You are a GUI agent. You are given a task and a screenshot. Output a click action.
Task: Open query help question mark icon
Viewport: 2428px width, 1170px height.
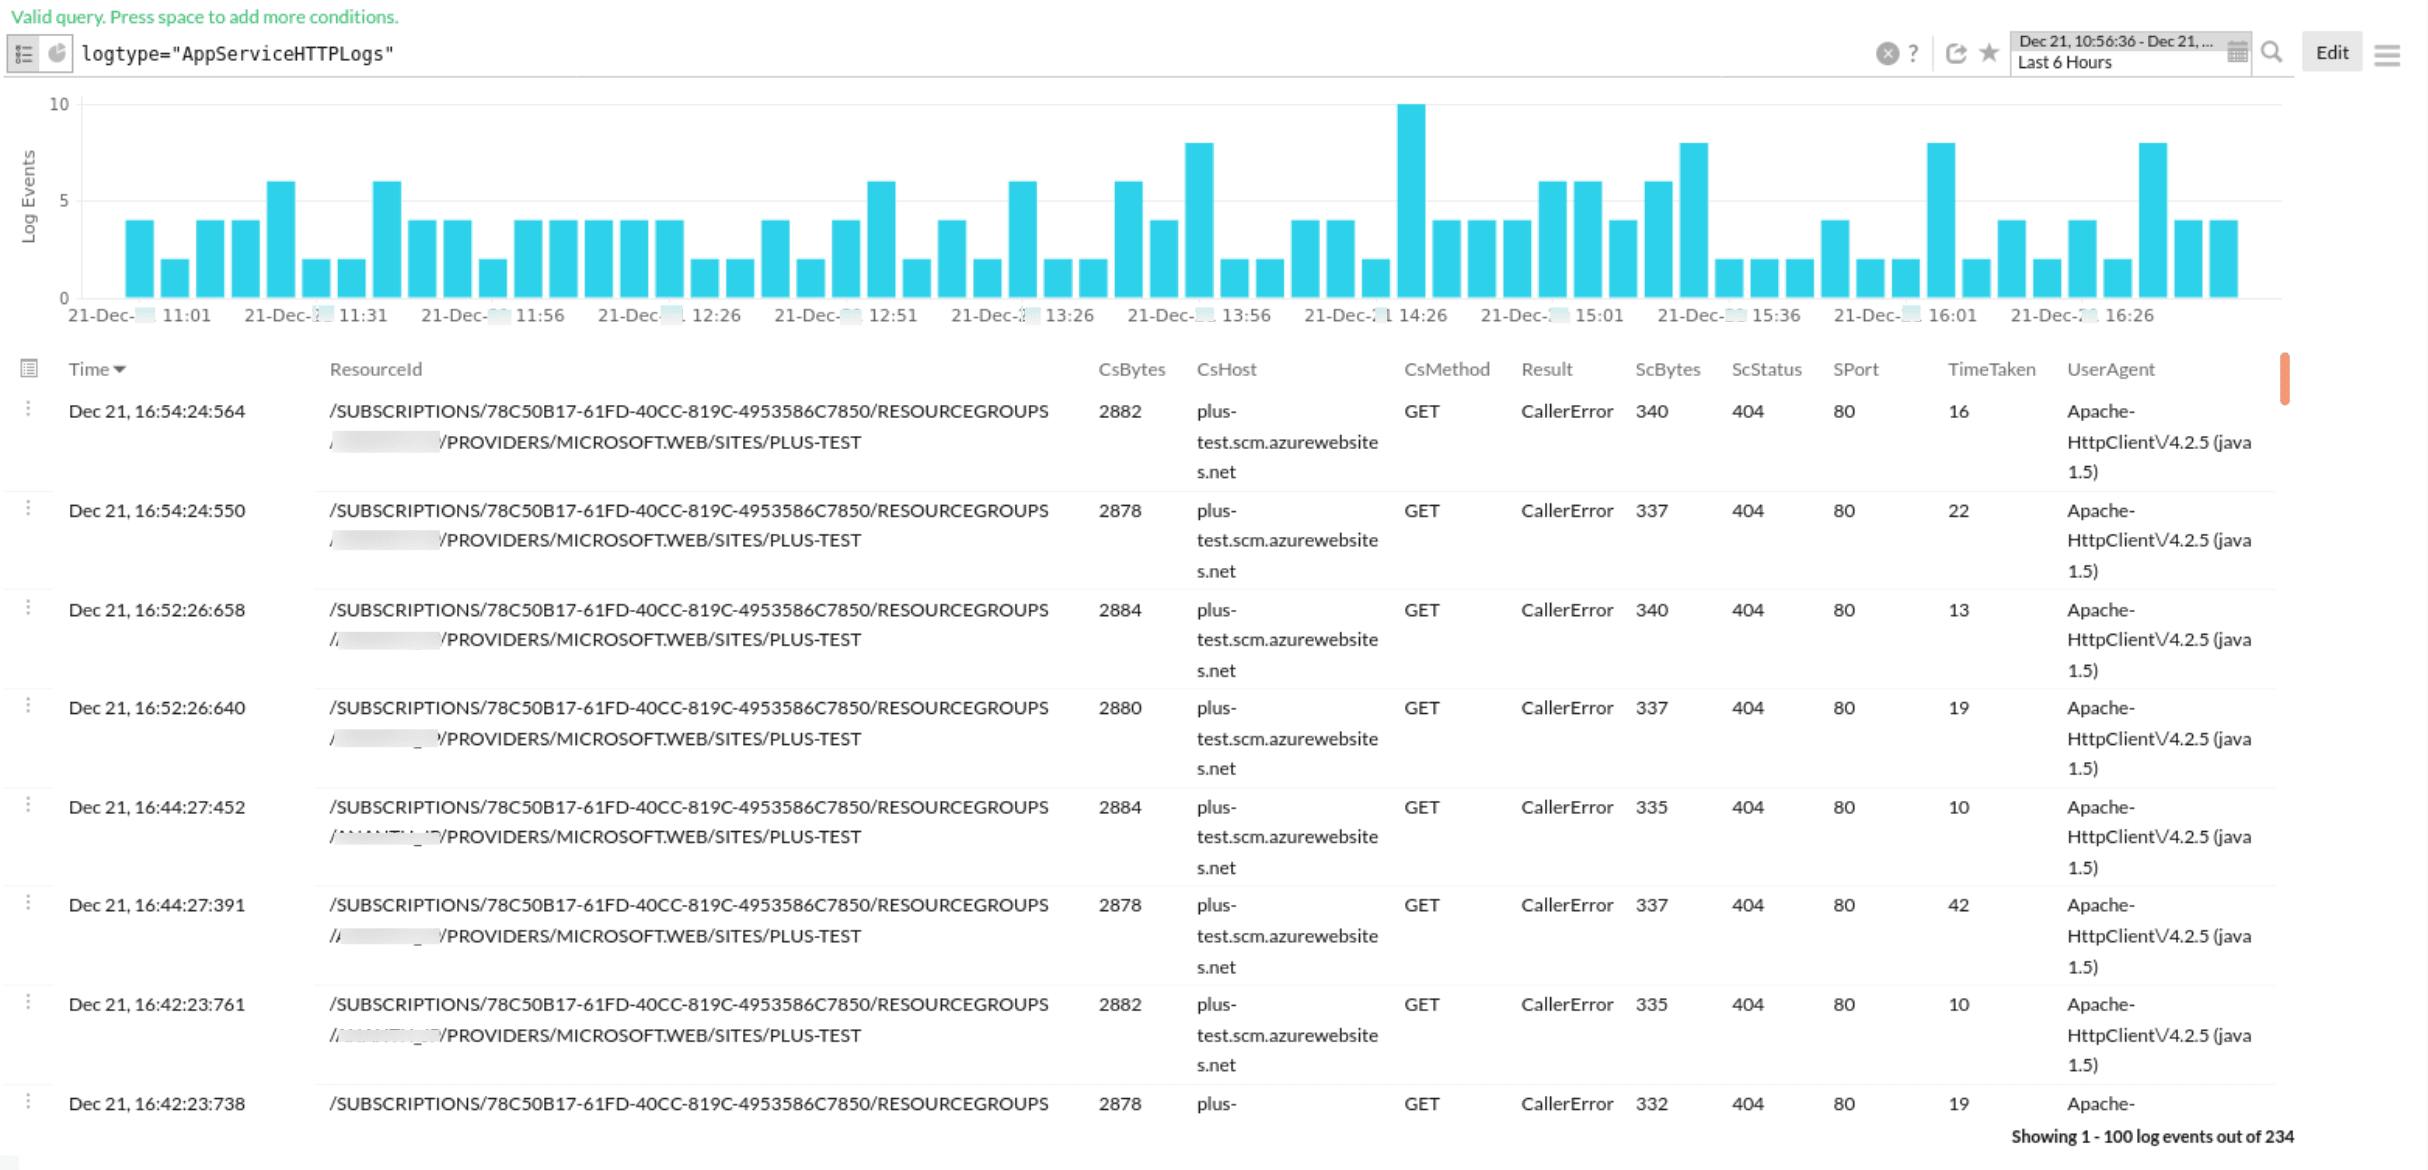click(x=1913, y=54)
